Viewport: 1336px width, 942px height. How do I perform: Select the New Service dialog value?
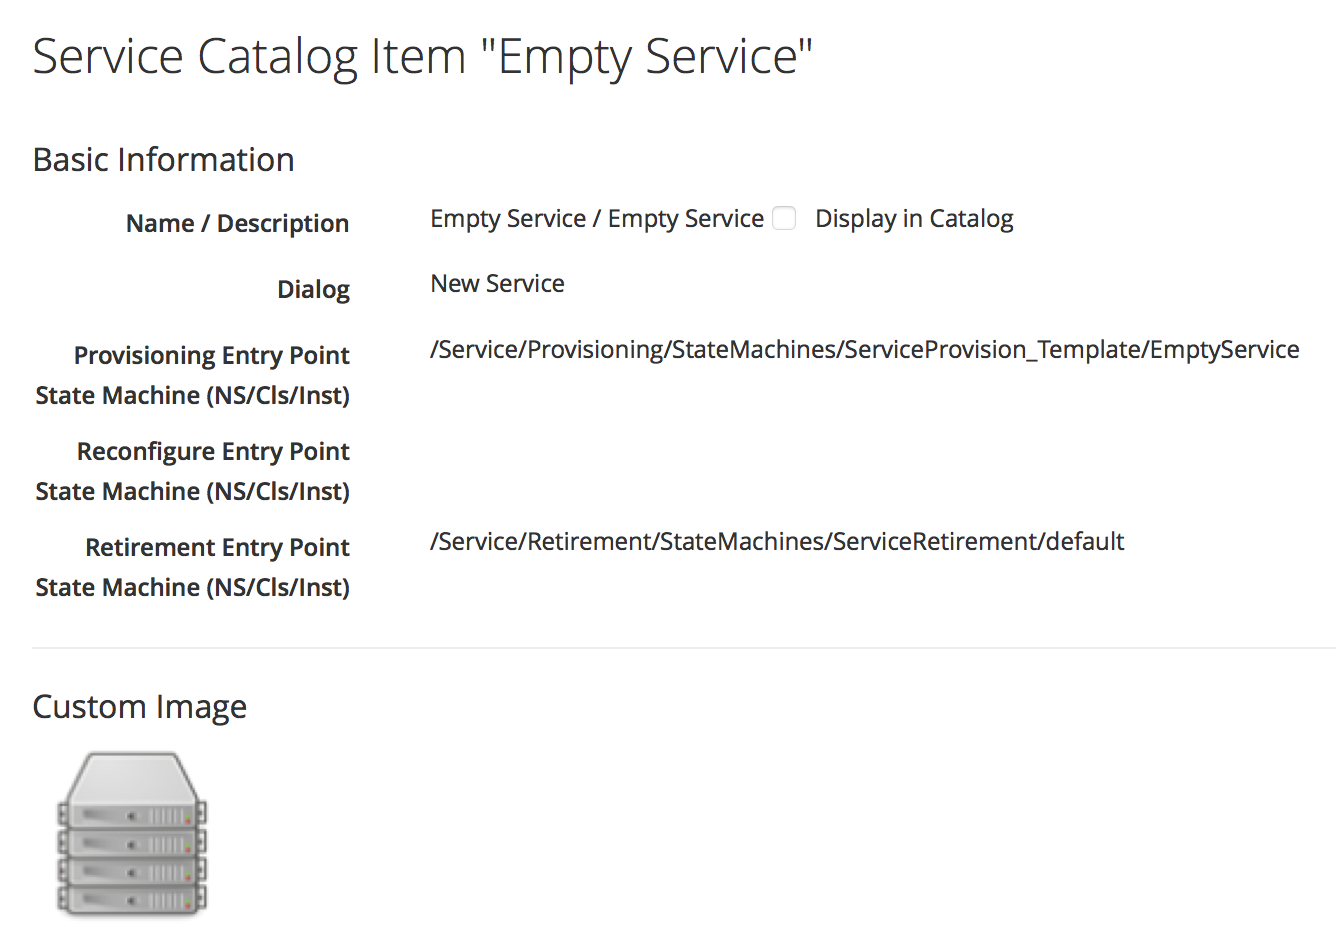497,284
